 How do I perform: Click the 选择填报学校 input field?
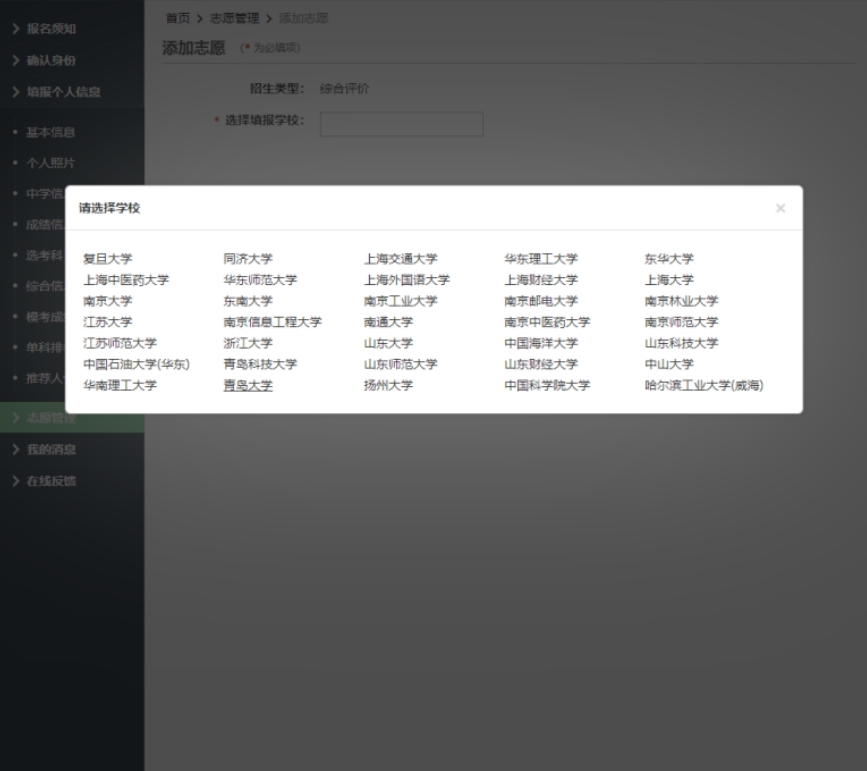tap(401, 124)
